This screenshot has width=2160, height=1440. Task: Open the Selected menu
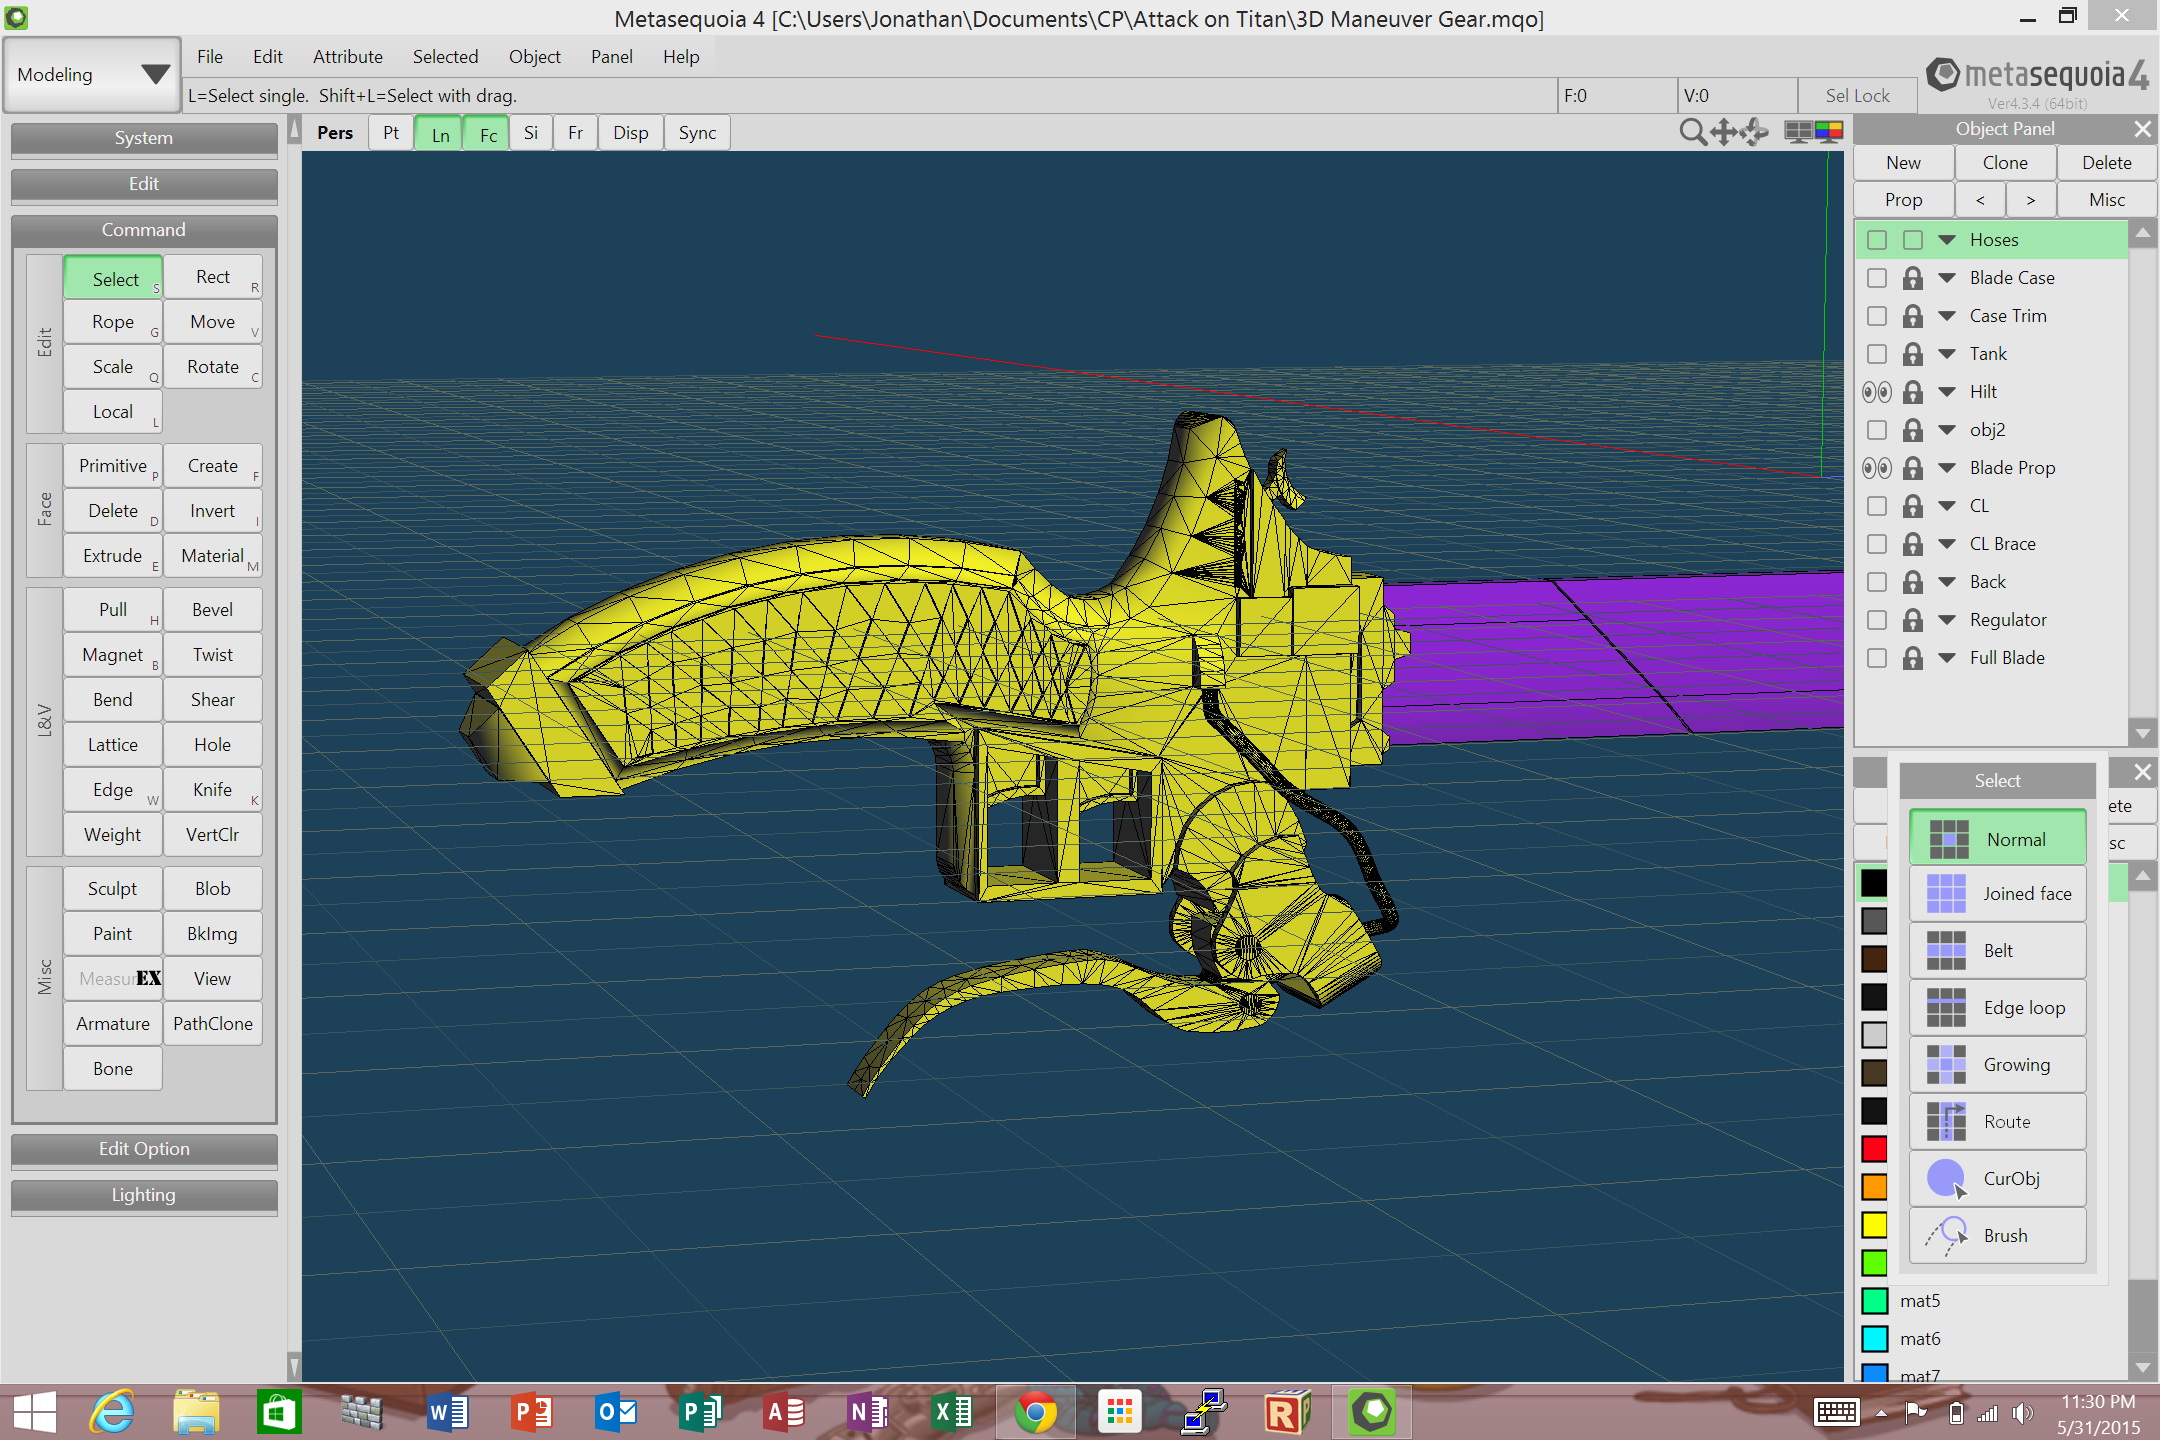445,57
